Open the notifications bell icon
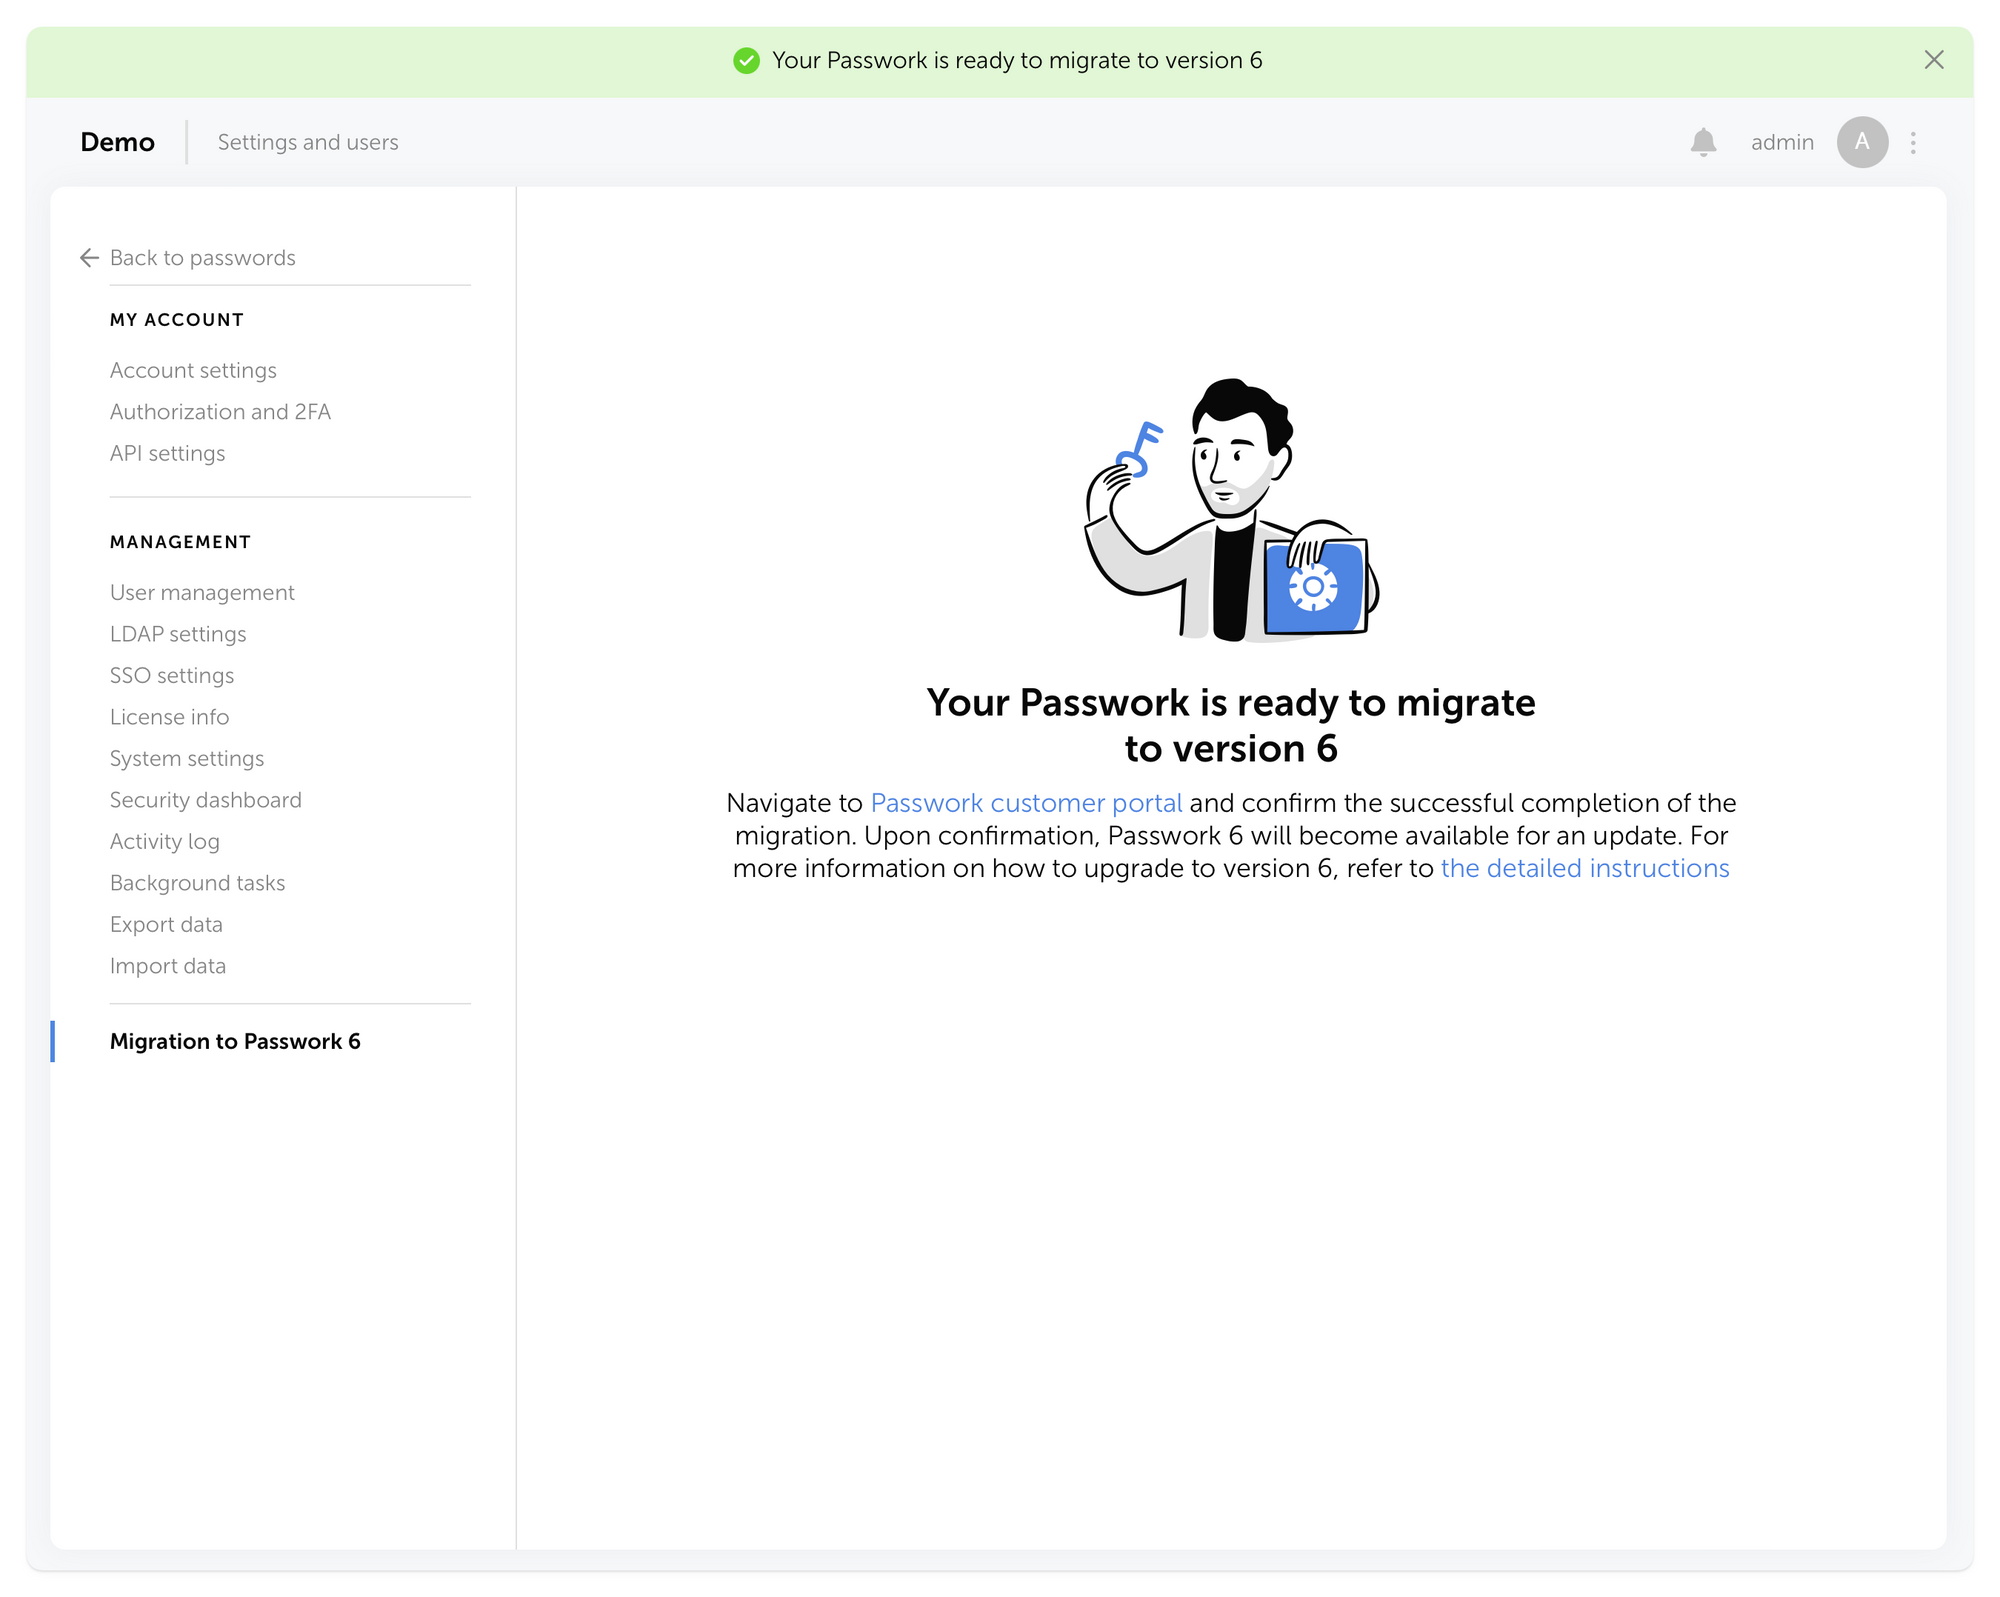Screen dimensions: 2000x1597 pyautogui.click(x=1703, y=141)
